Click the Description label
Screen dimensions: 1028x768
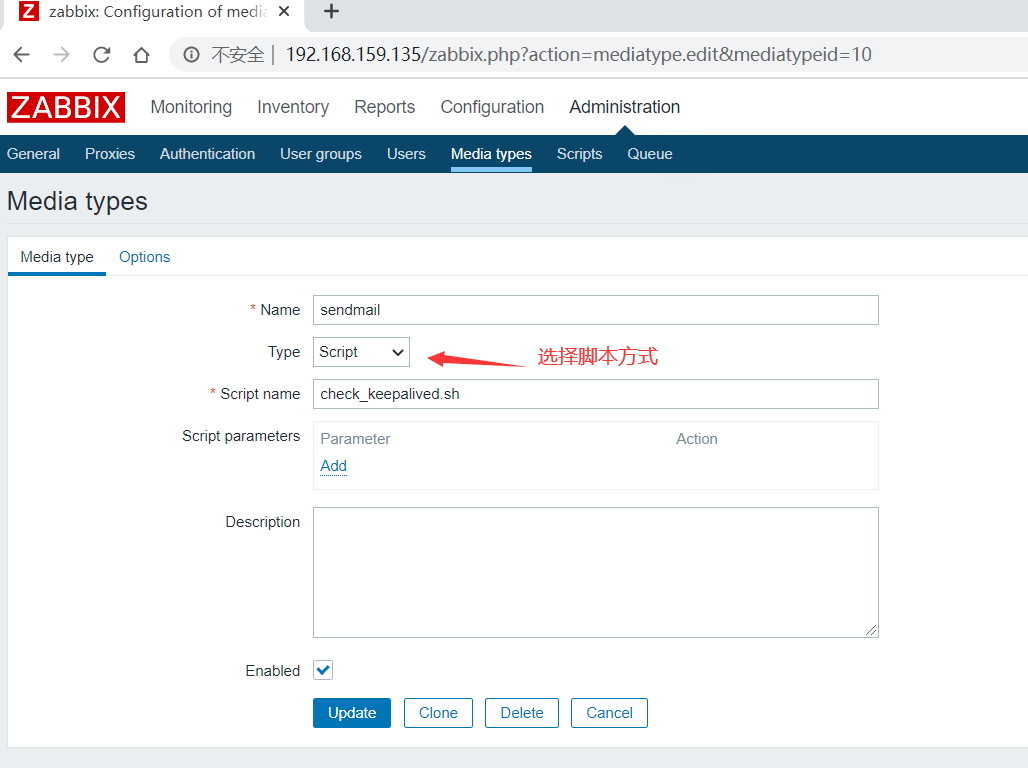coord(262,522)
